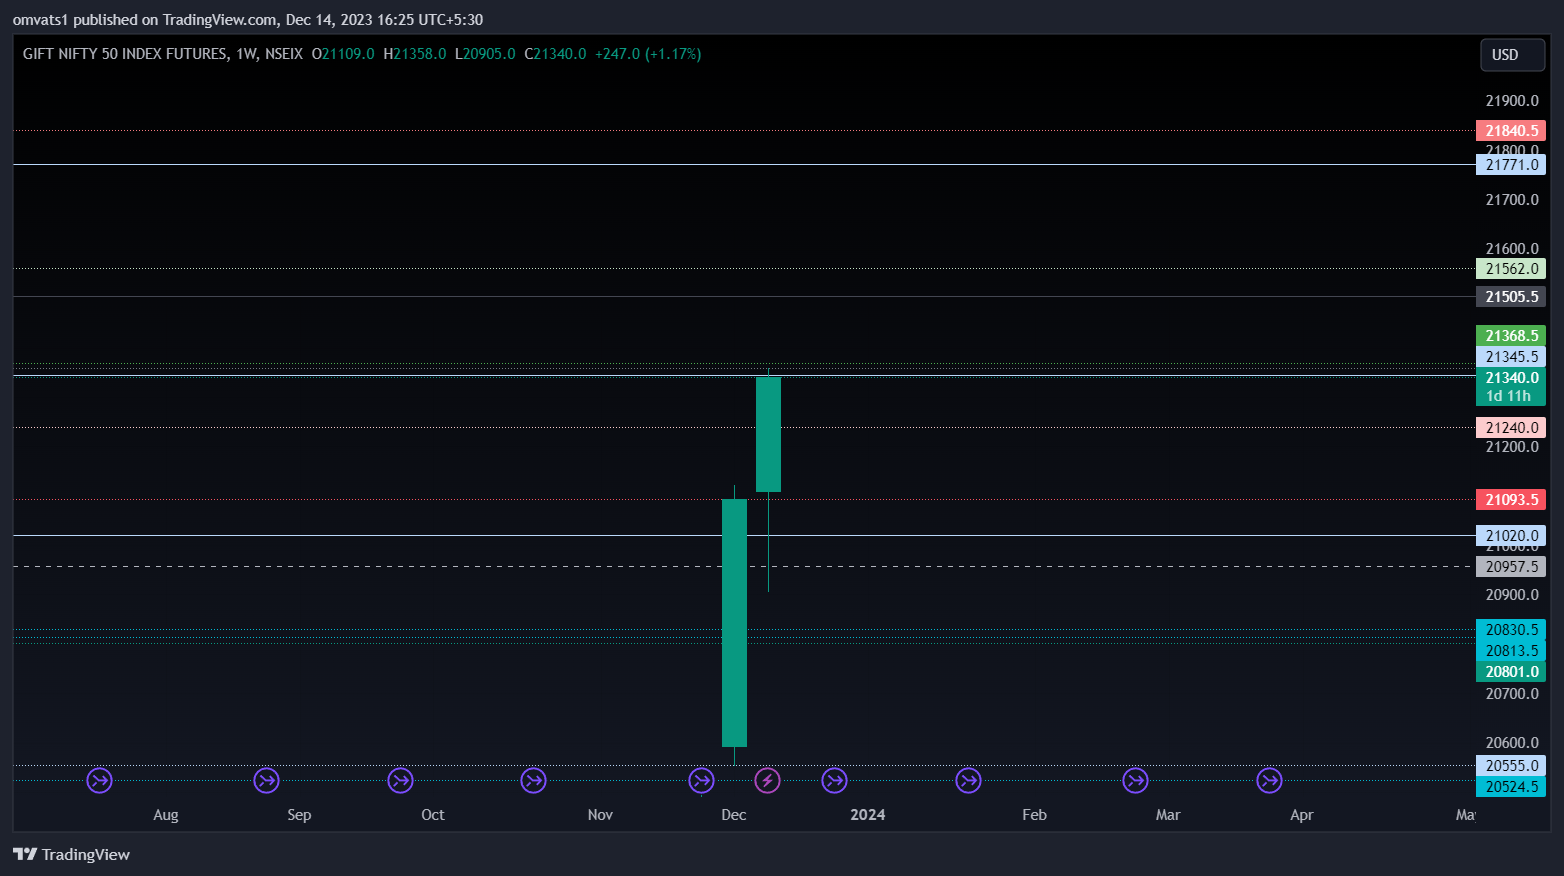Click the close value C21340.0
The width and height of the screenshot is (1564, 876).
tap(555, 54)
